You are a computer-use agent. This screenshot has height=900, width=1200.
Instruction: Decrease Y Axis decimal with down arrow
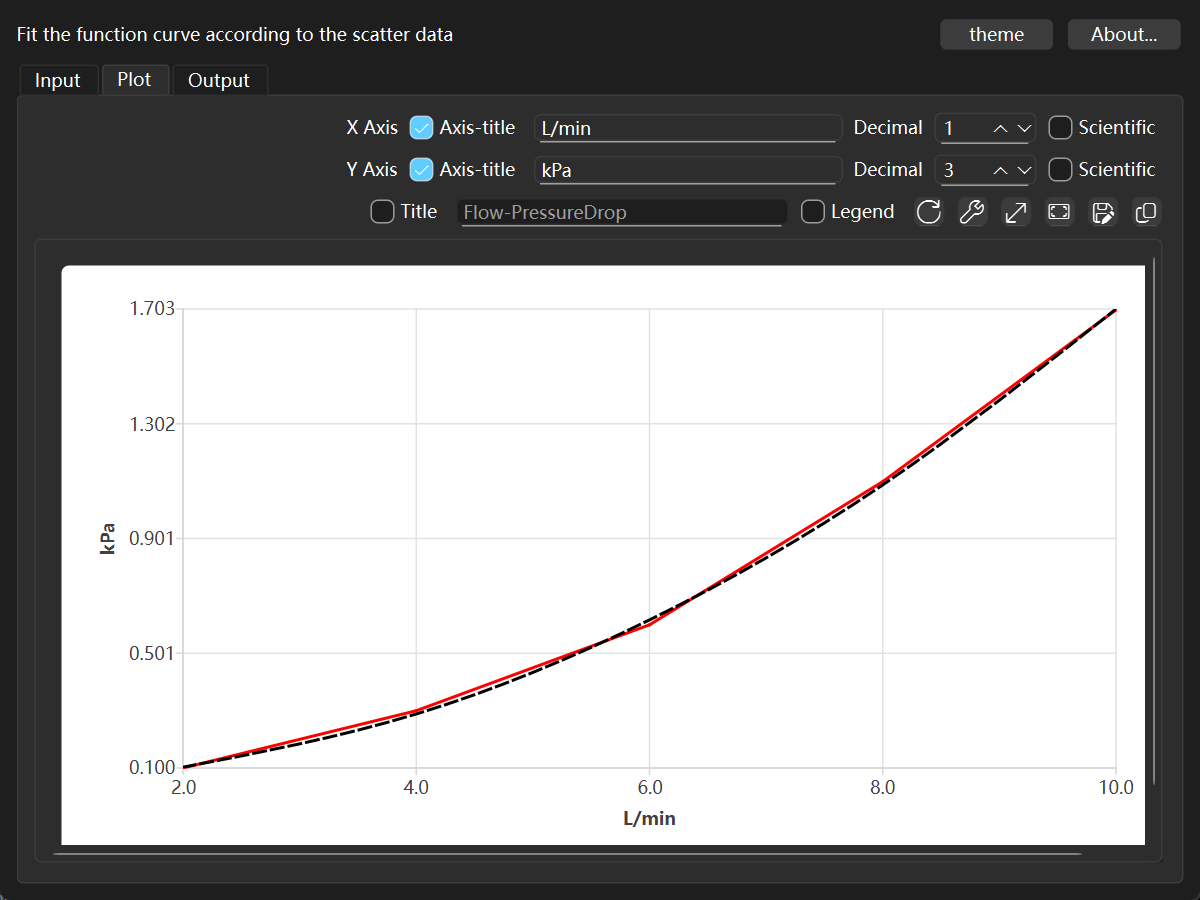[1023, 170]
